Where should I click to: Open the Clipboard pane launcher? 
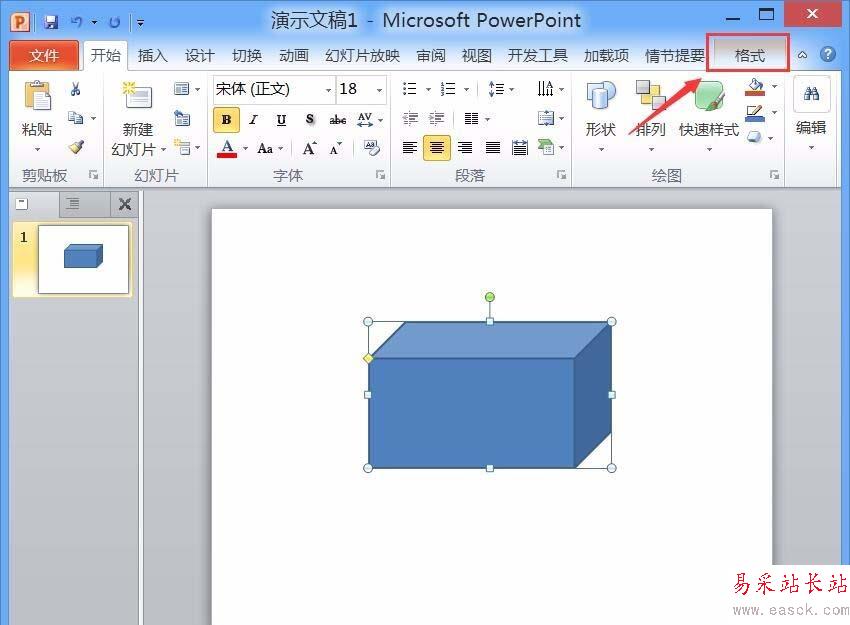(94, 175)
